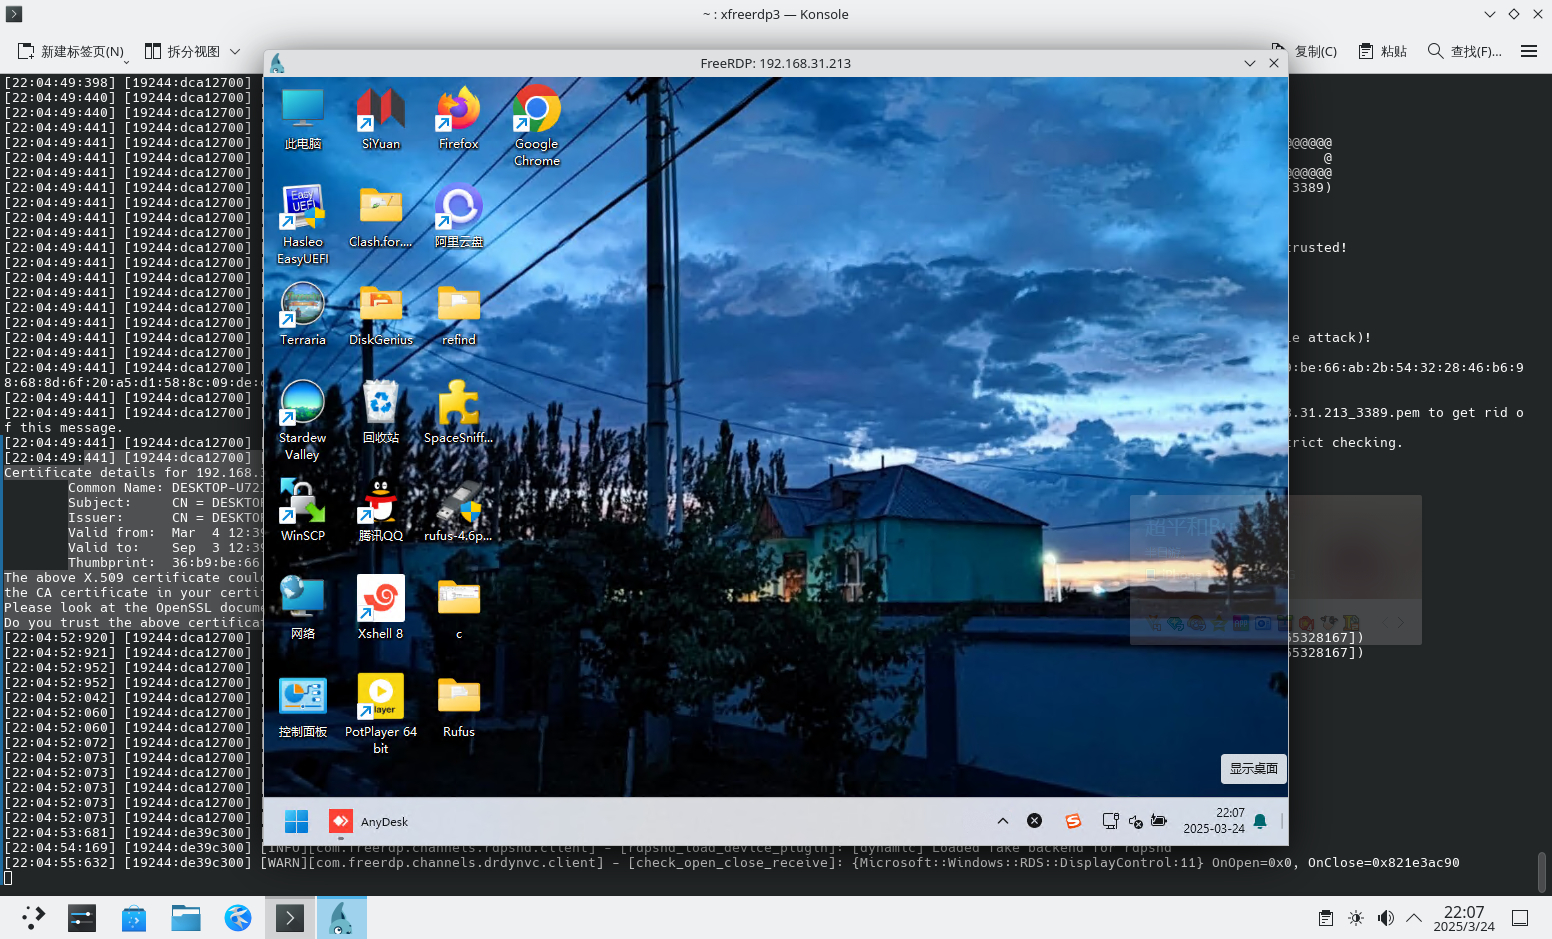This screenshot has width=1552, height=939.
Task: Select the Rufus folder icon
Action: coord(459,706)
